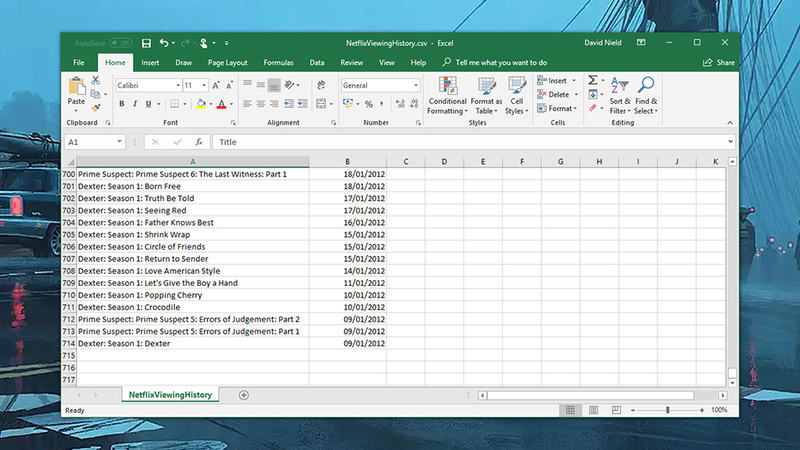Select the NetflixViewingHistory sheet tab
The height and width of the screenshot is (450, 800).
point(170,395)
